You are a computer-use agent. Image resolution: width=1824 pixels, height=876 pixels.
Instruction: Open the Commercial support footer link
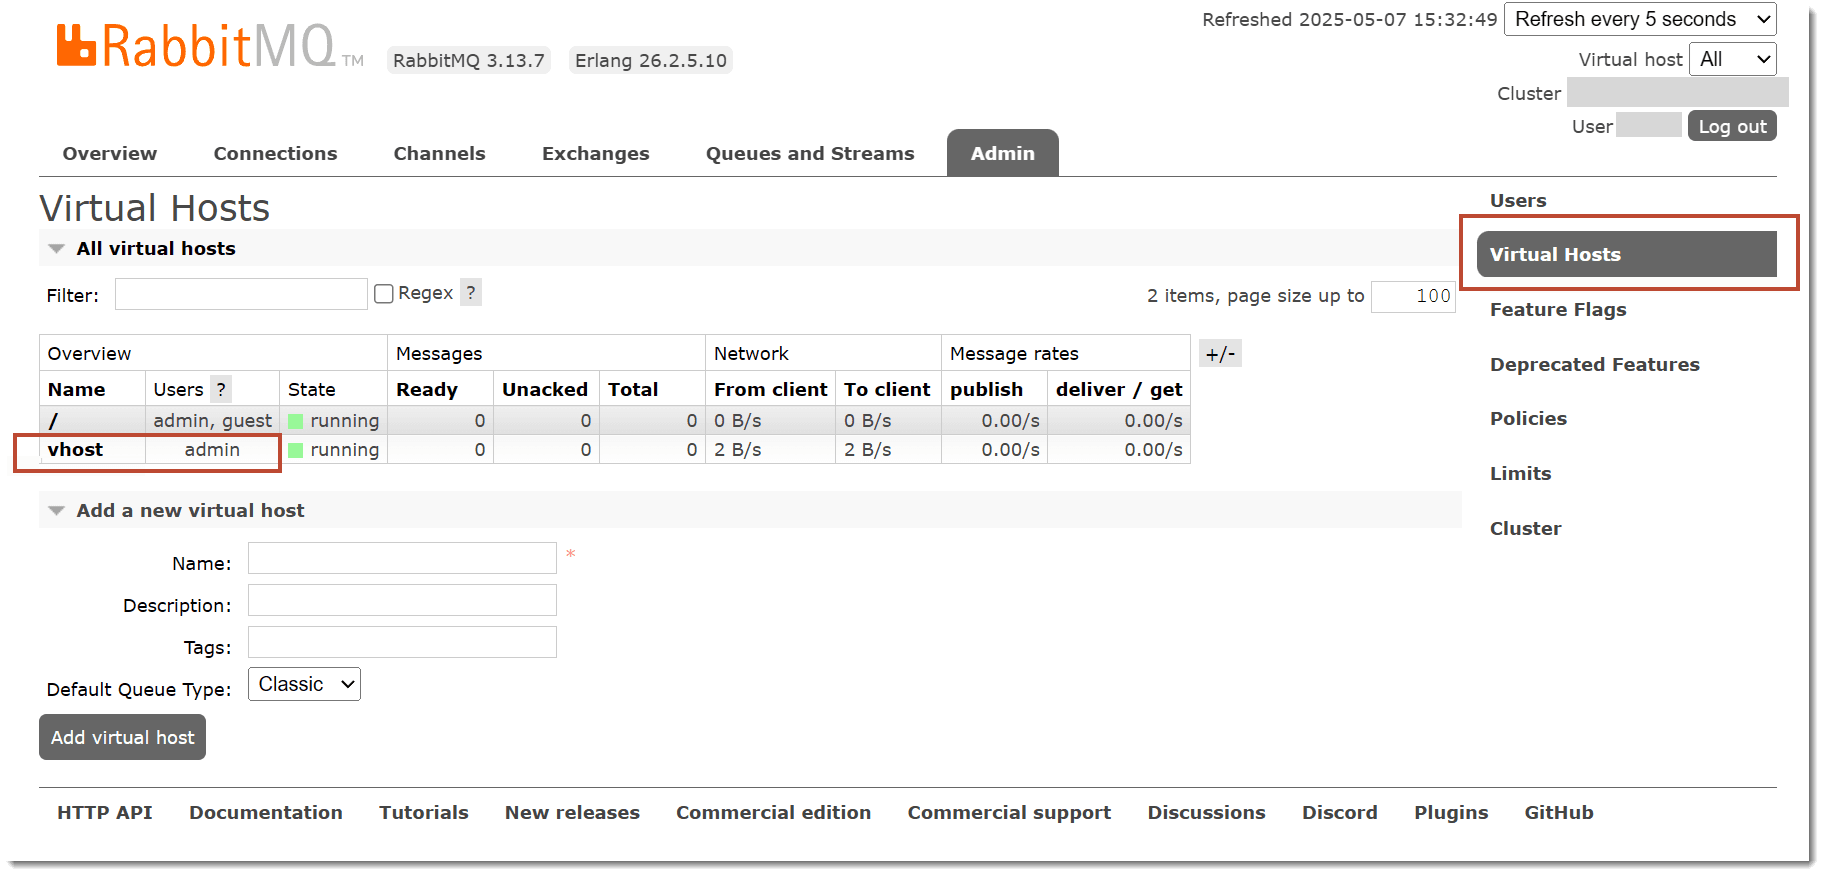click(1009, 812)
